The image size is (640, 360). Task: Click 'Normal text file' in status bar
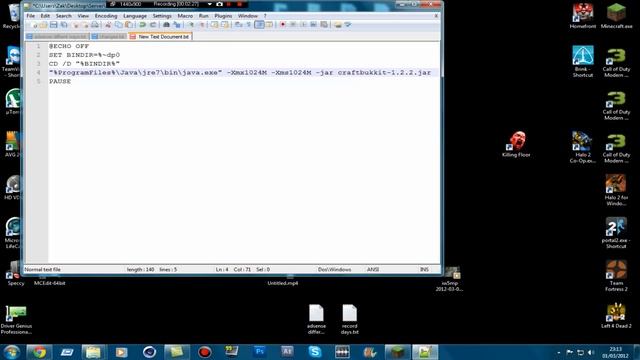click(x=42, y=269)
